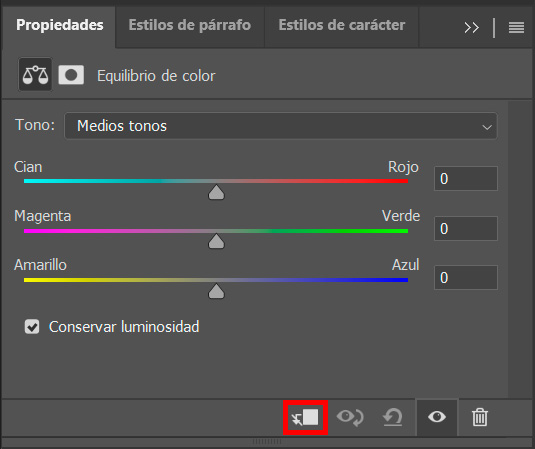The height and width of the screenshot is (449, 535).
Task: Click the Cian/Rojo value field
Action: coord(466,178)
